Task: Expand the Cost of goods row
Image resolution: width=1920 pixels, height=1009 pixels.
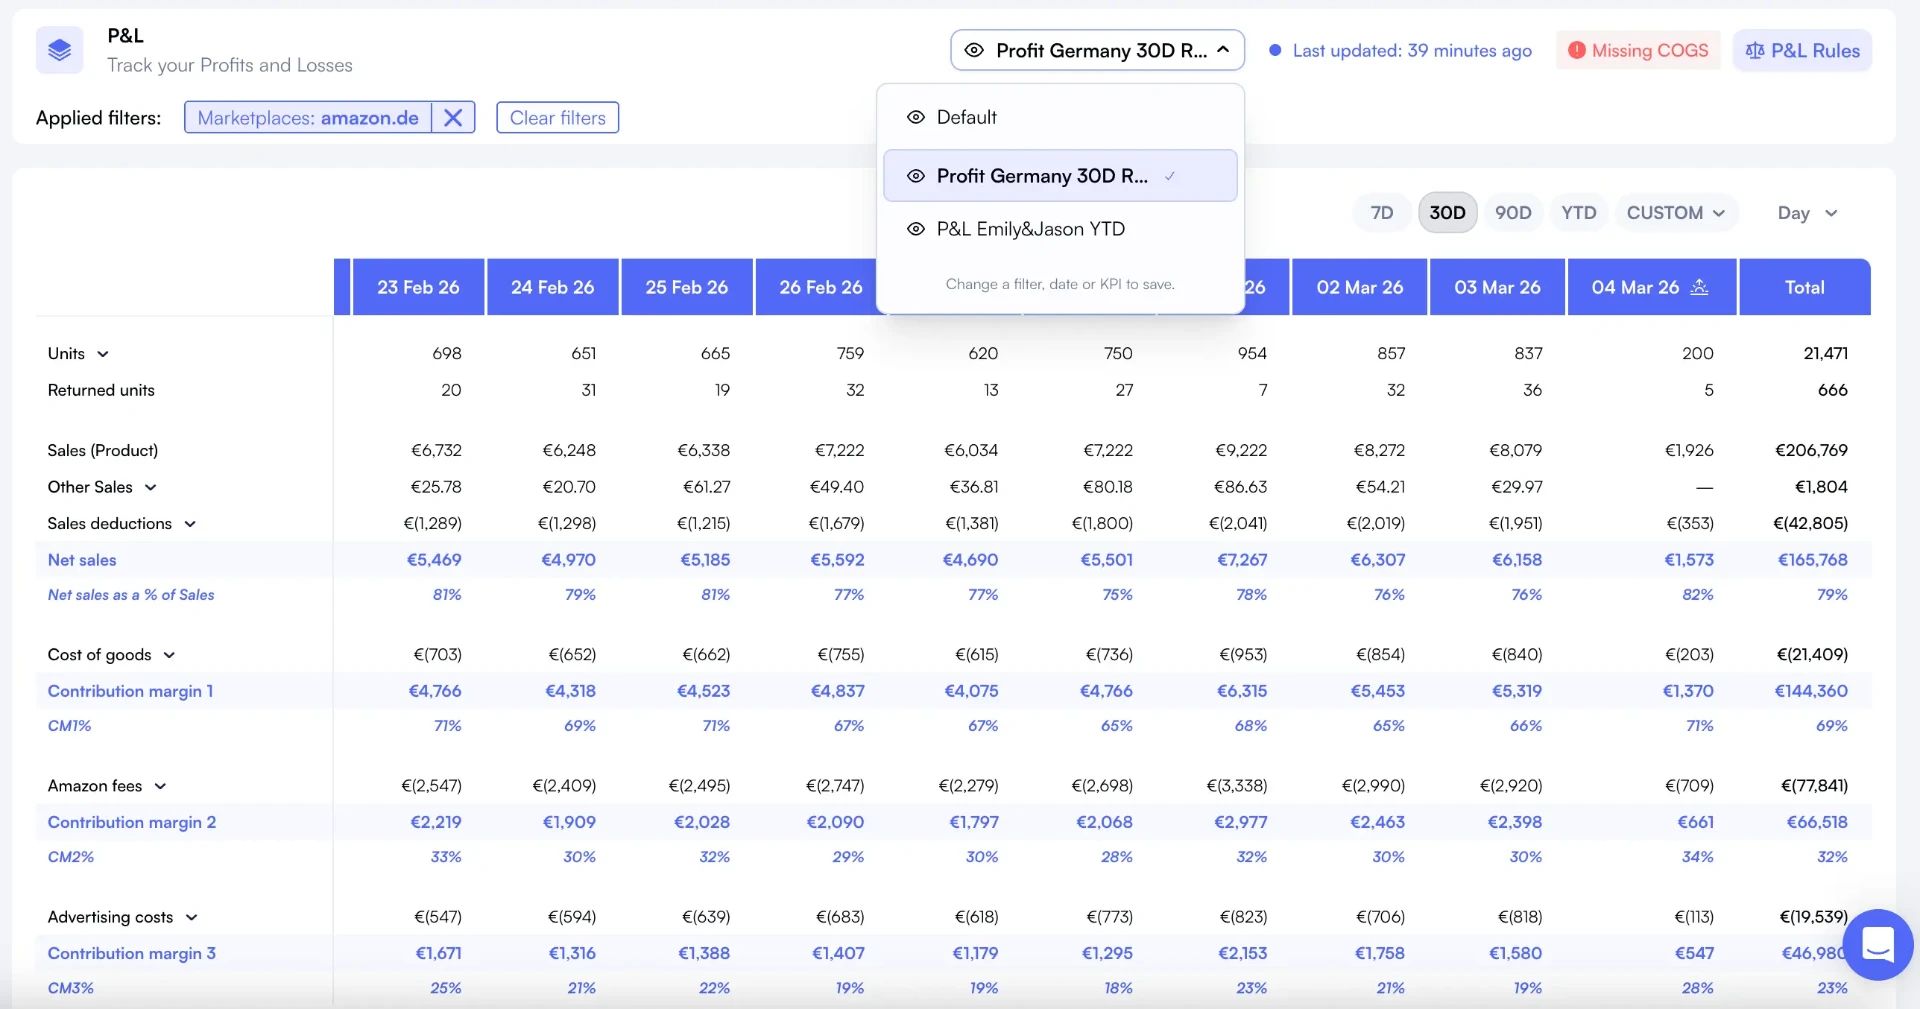Action: pyautogui.click(x=169, y=655)
